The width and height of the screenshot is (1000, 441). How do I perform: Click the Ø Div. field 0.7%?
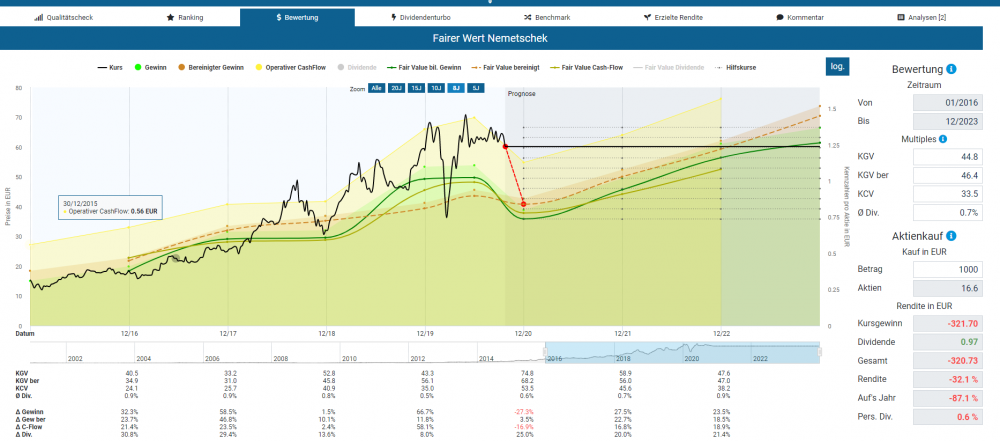(948, 213)
